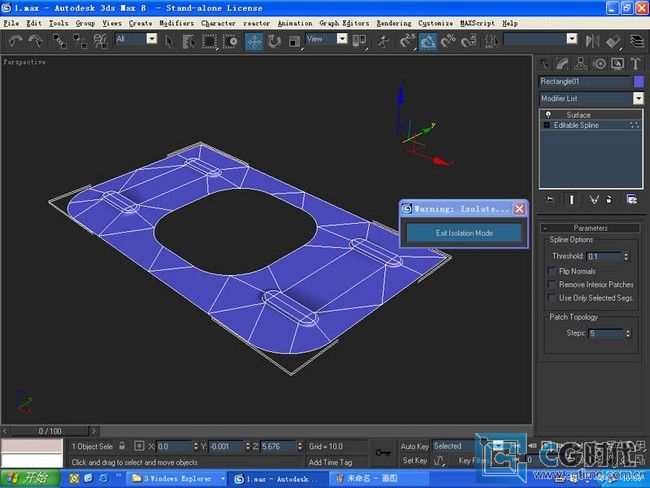Activate the Select and Scale tool
This screenshot has width=650, height=488.
coord(294,41)
